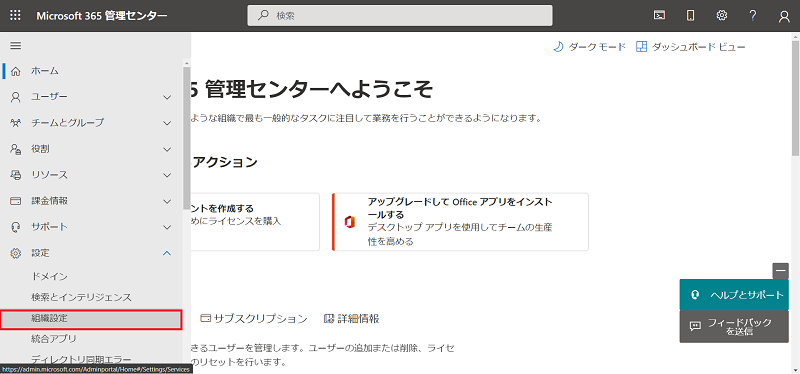800x374 pixels.
Task: Expand the ユーザー menu chevron
Action: coord(167,97)
